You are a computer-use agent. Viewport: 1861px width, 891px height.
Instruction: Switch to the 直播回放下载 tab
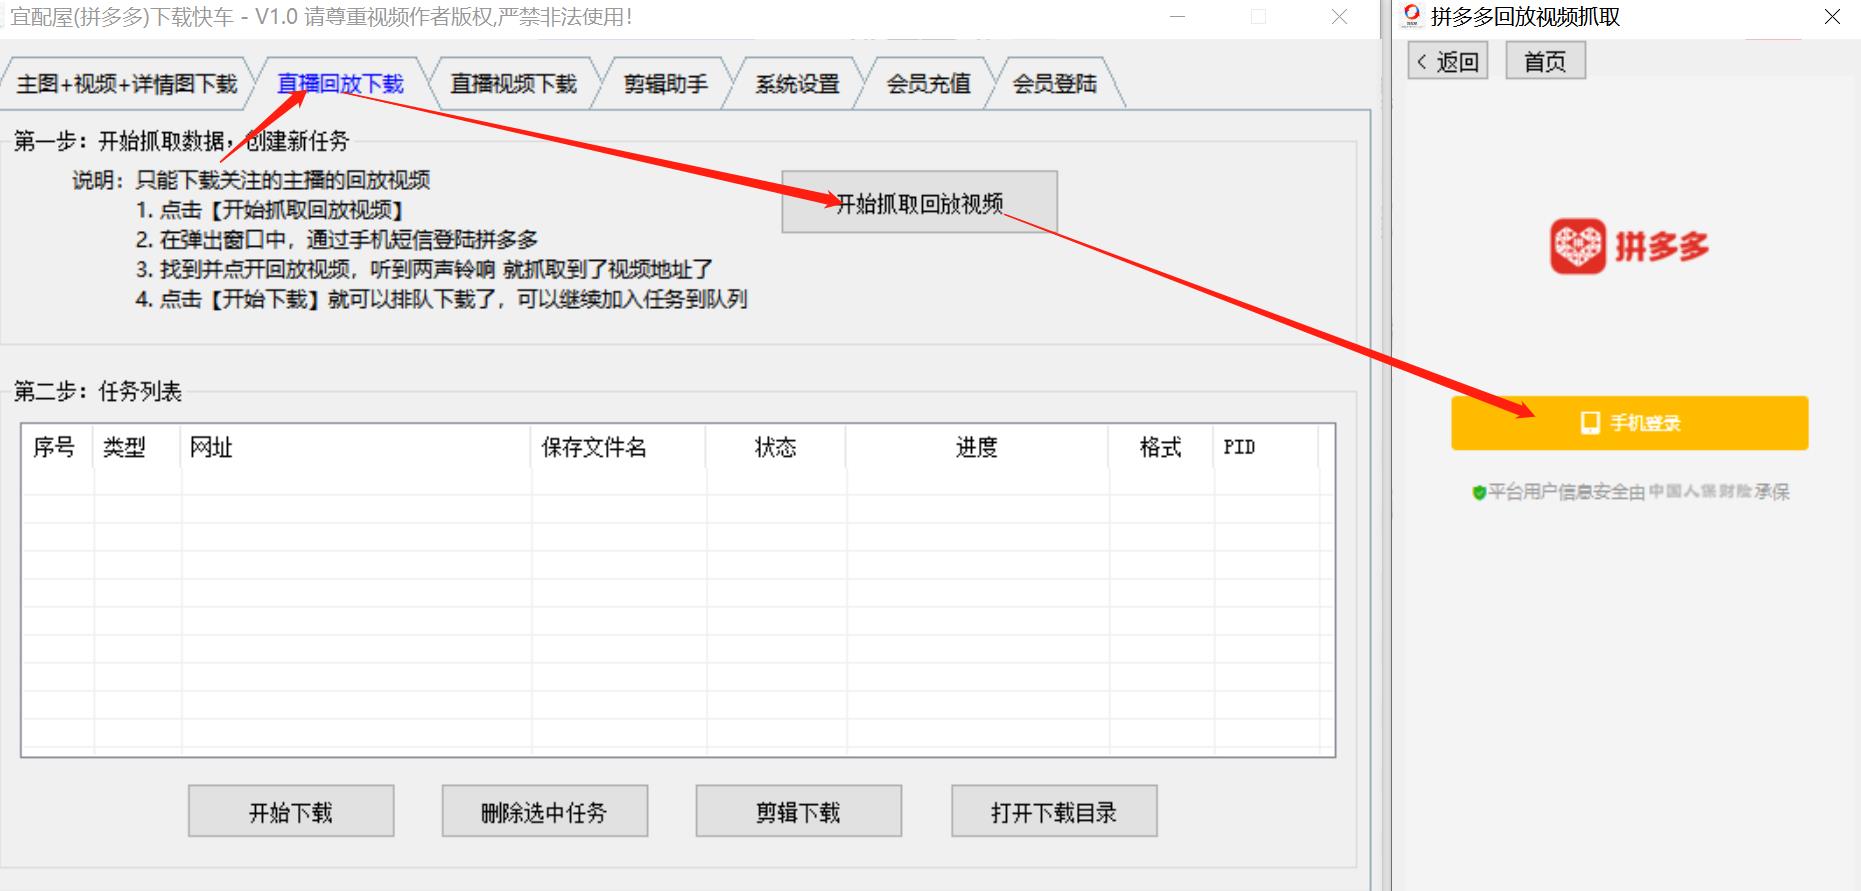pyautogui.click(x=340, y=84)
